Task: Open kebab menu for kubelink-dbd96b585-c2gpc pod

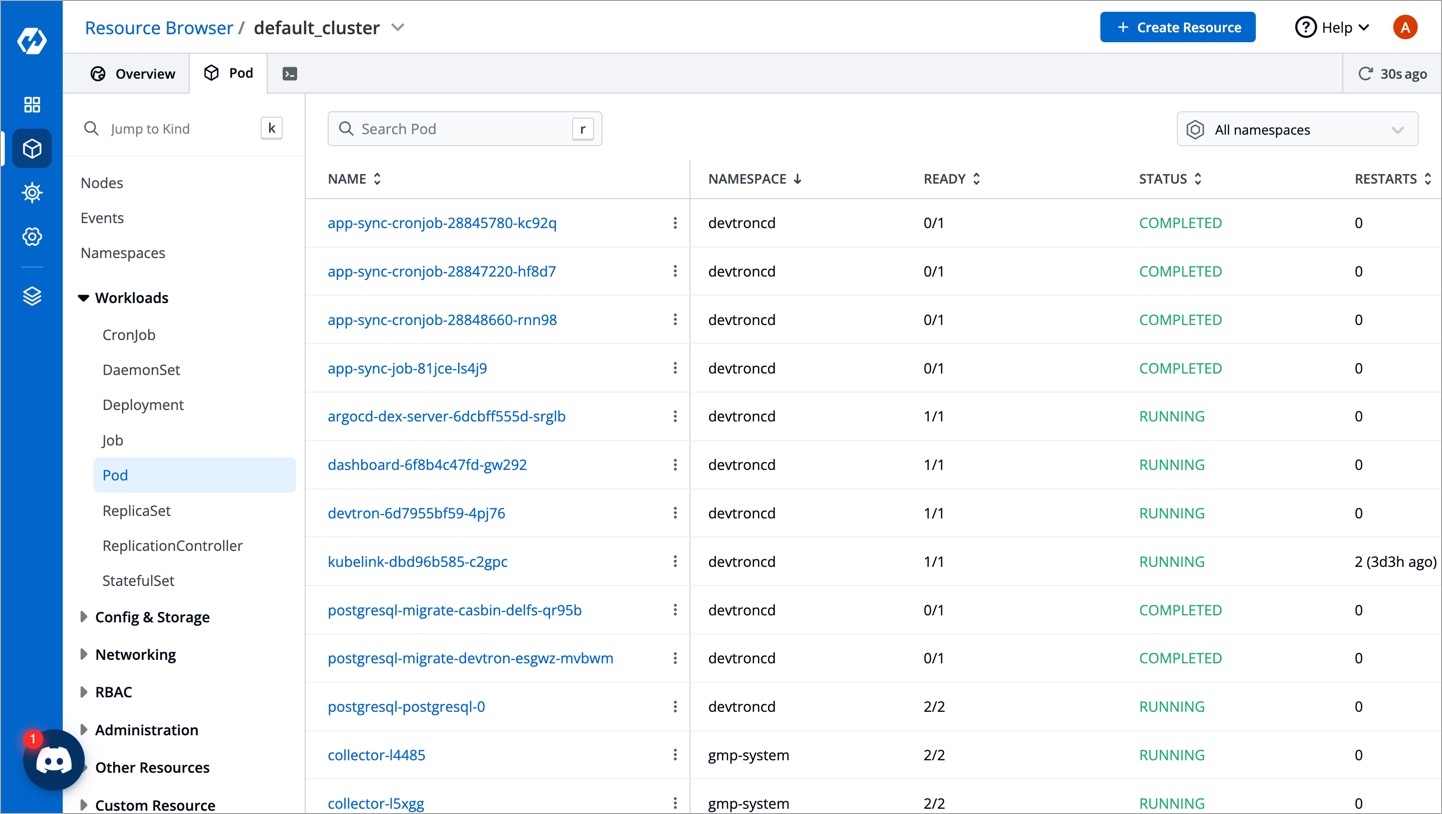Action: click(675, 562)
